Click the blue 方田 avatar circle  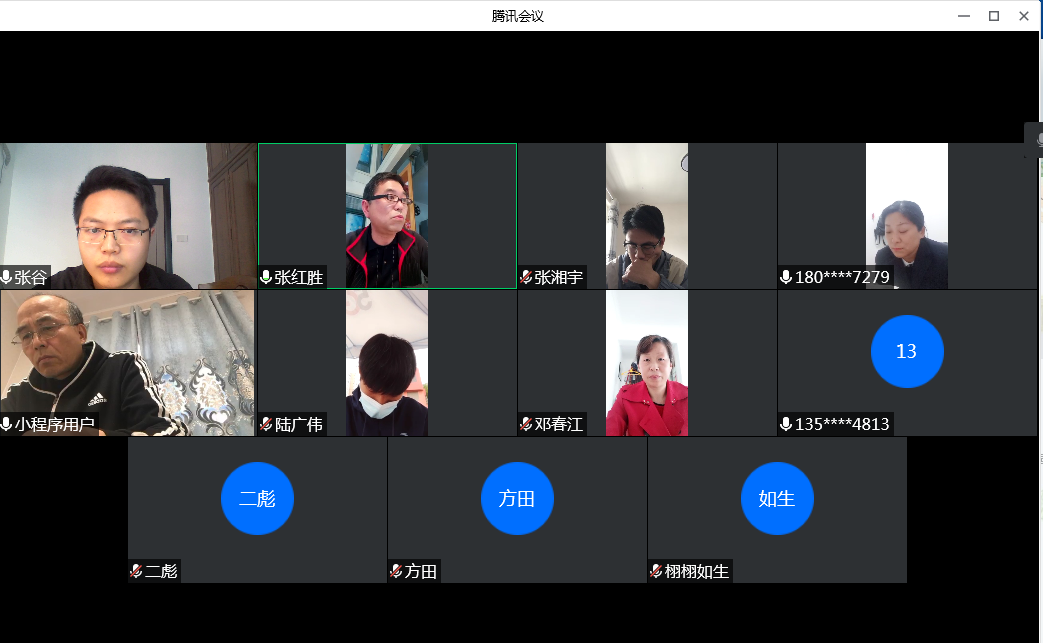click(518, 498)
